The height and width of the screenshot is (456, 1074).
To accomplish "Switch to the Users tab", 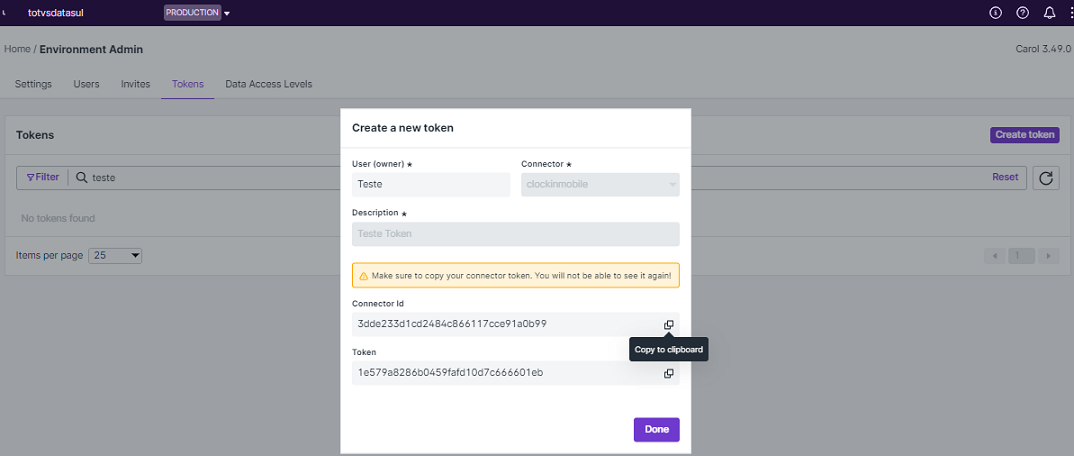I will (x=86, y=84).
